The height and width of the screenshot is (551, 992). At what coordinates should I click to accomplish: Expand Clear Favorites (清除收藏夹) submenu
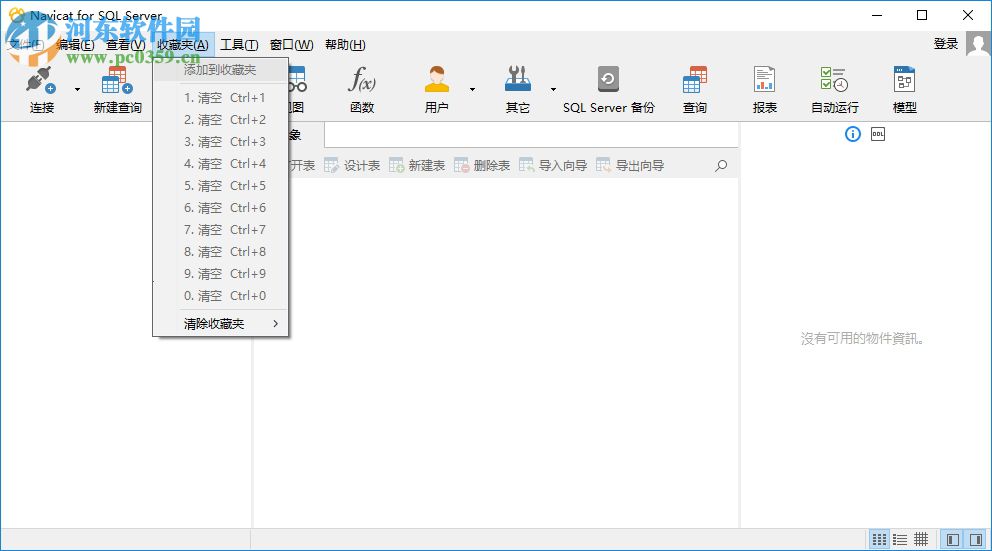point(220,324)
